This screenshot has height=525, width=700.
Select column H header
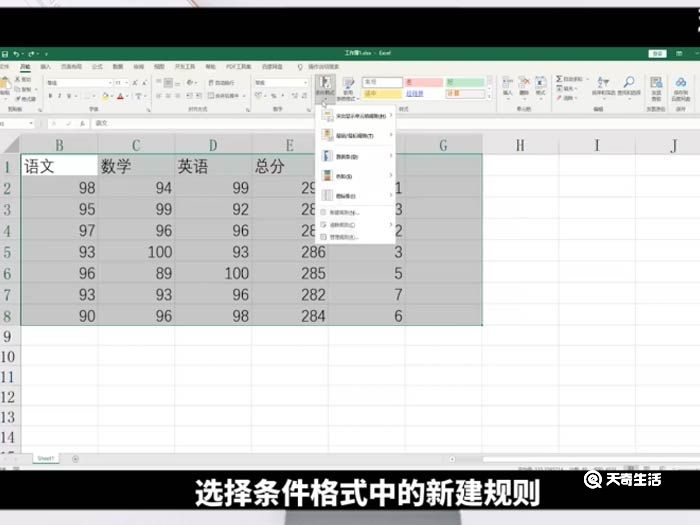tap(520, 146)
